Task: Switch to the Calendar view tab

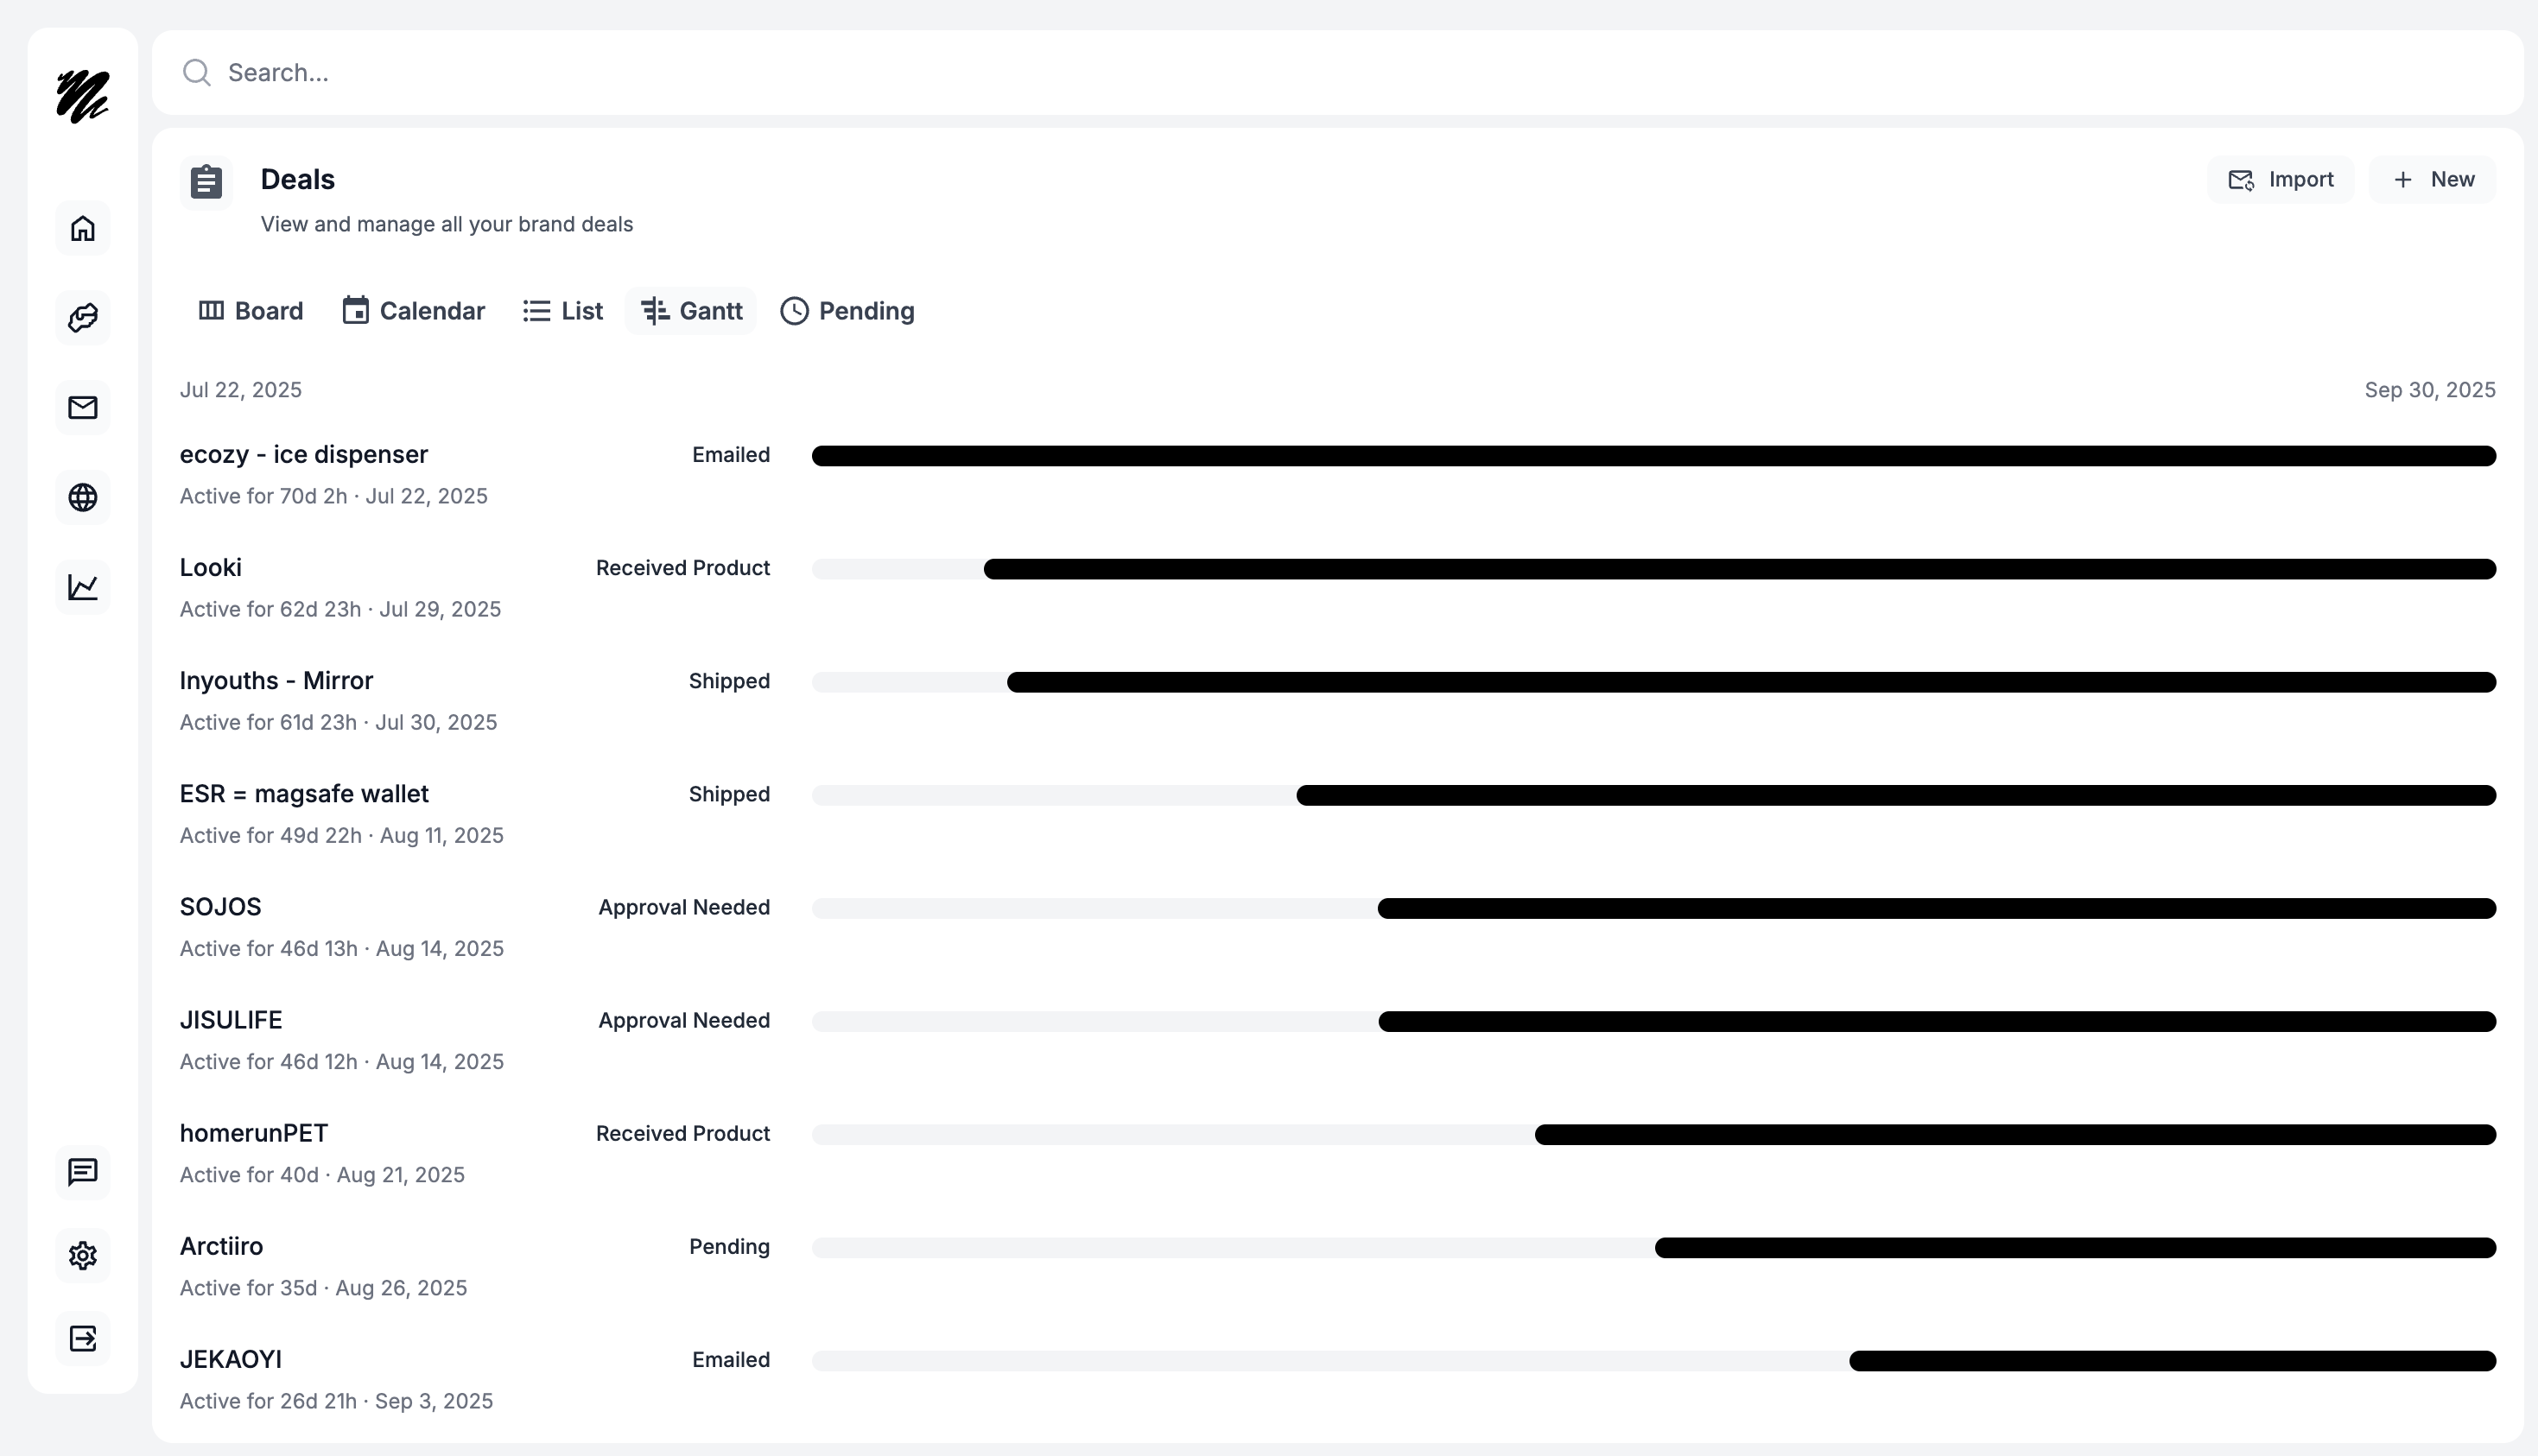Action: 413,311
